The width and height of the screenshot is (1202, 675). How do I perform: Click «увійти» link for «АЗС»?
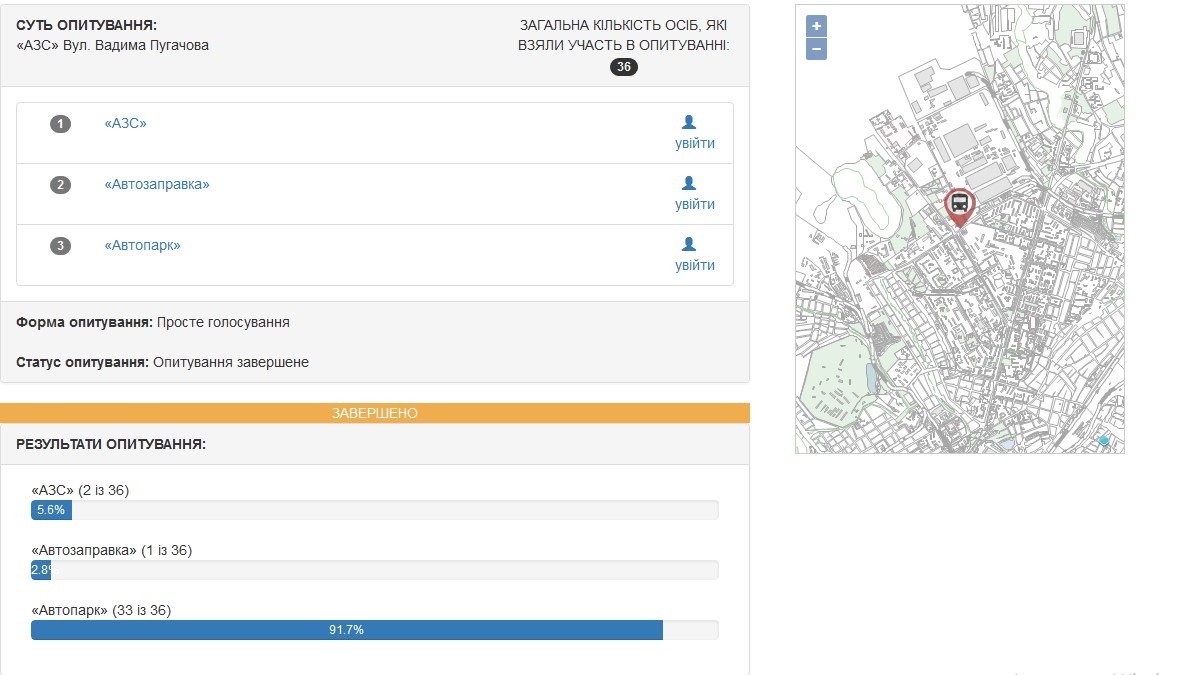click(695, 143)
